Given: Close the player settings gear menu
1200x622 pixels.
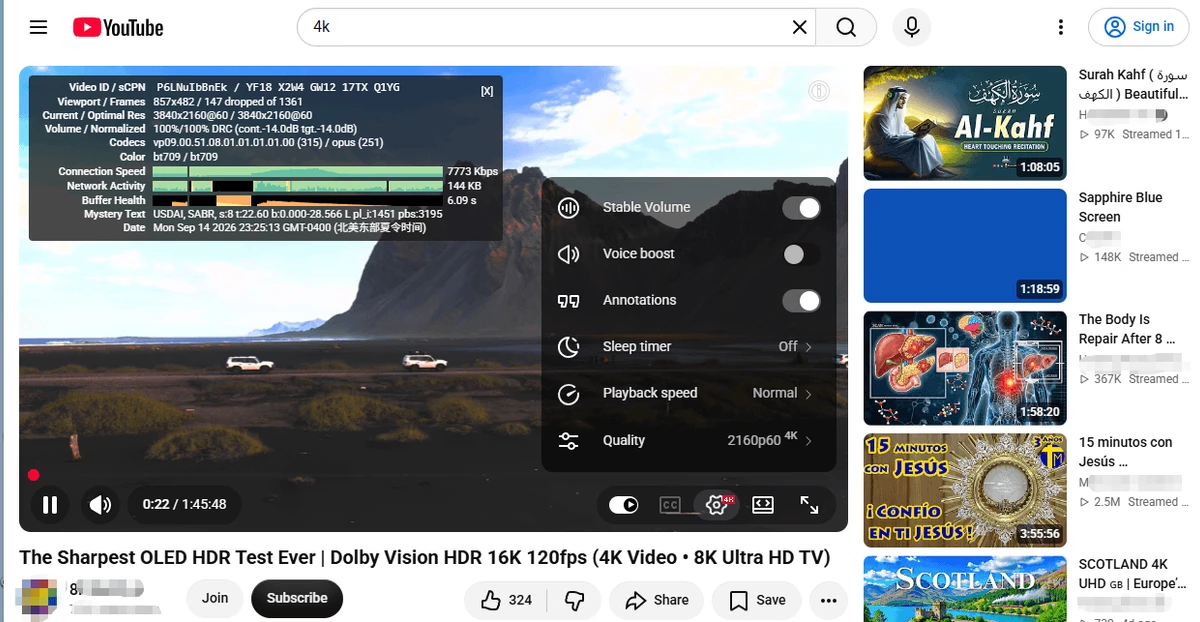Looking at the screenshot, I should click(x=716, y=505).
